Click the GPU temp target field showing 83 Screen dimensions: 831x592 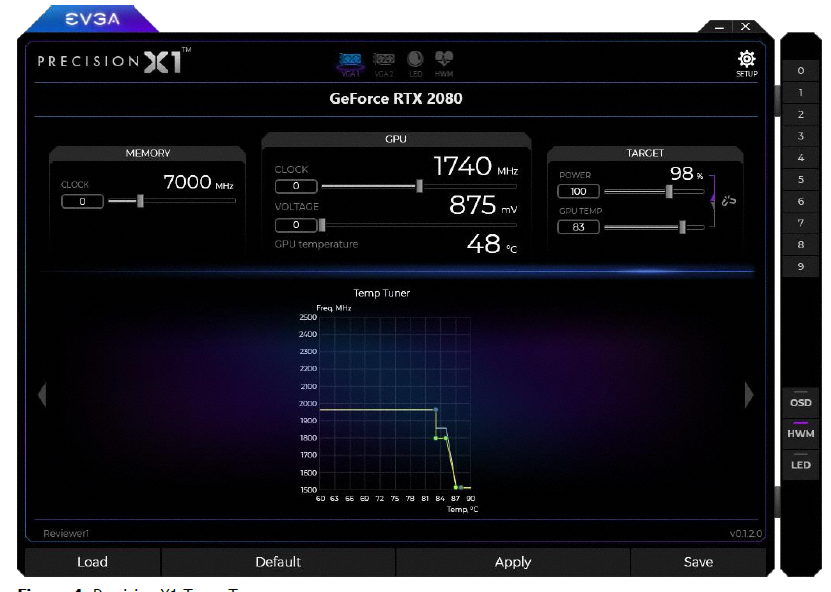[578, 227]
